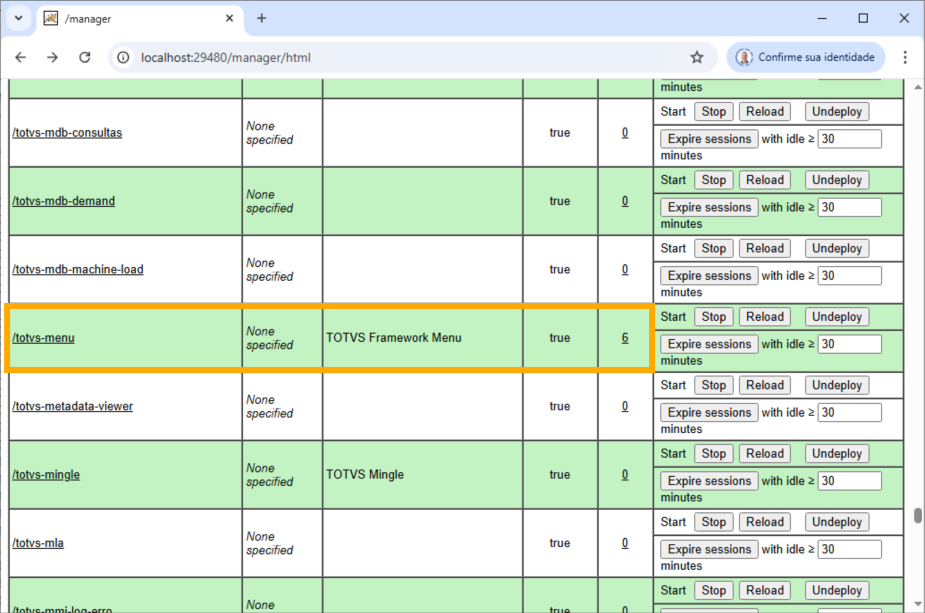Expire sessions for /totvs-mla

(x=709, y=549)
